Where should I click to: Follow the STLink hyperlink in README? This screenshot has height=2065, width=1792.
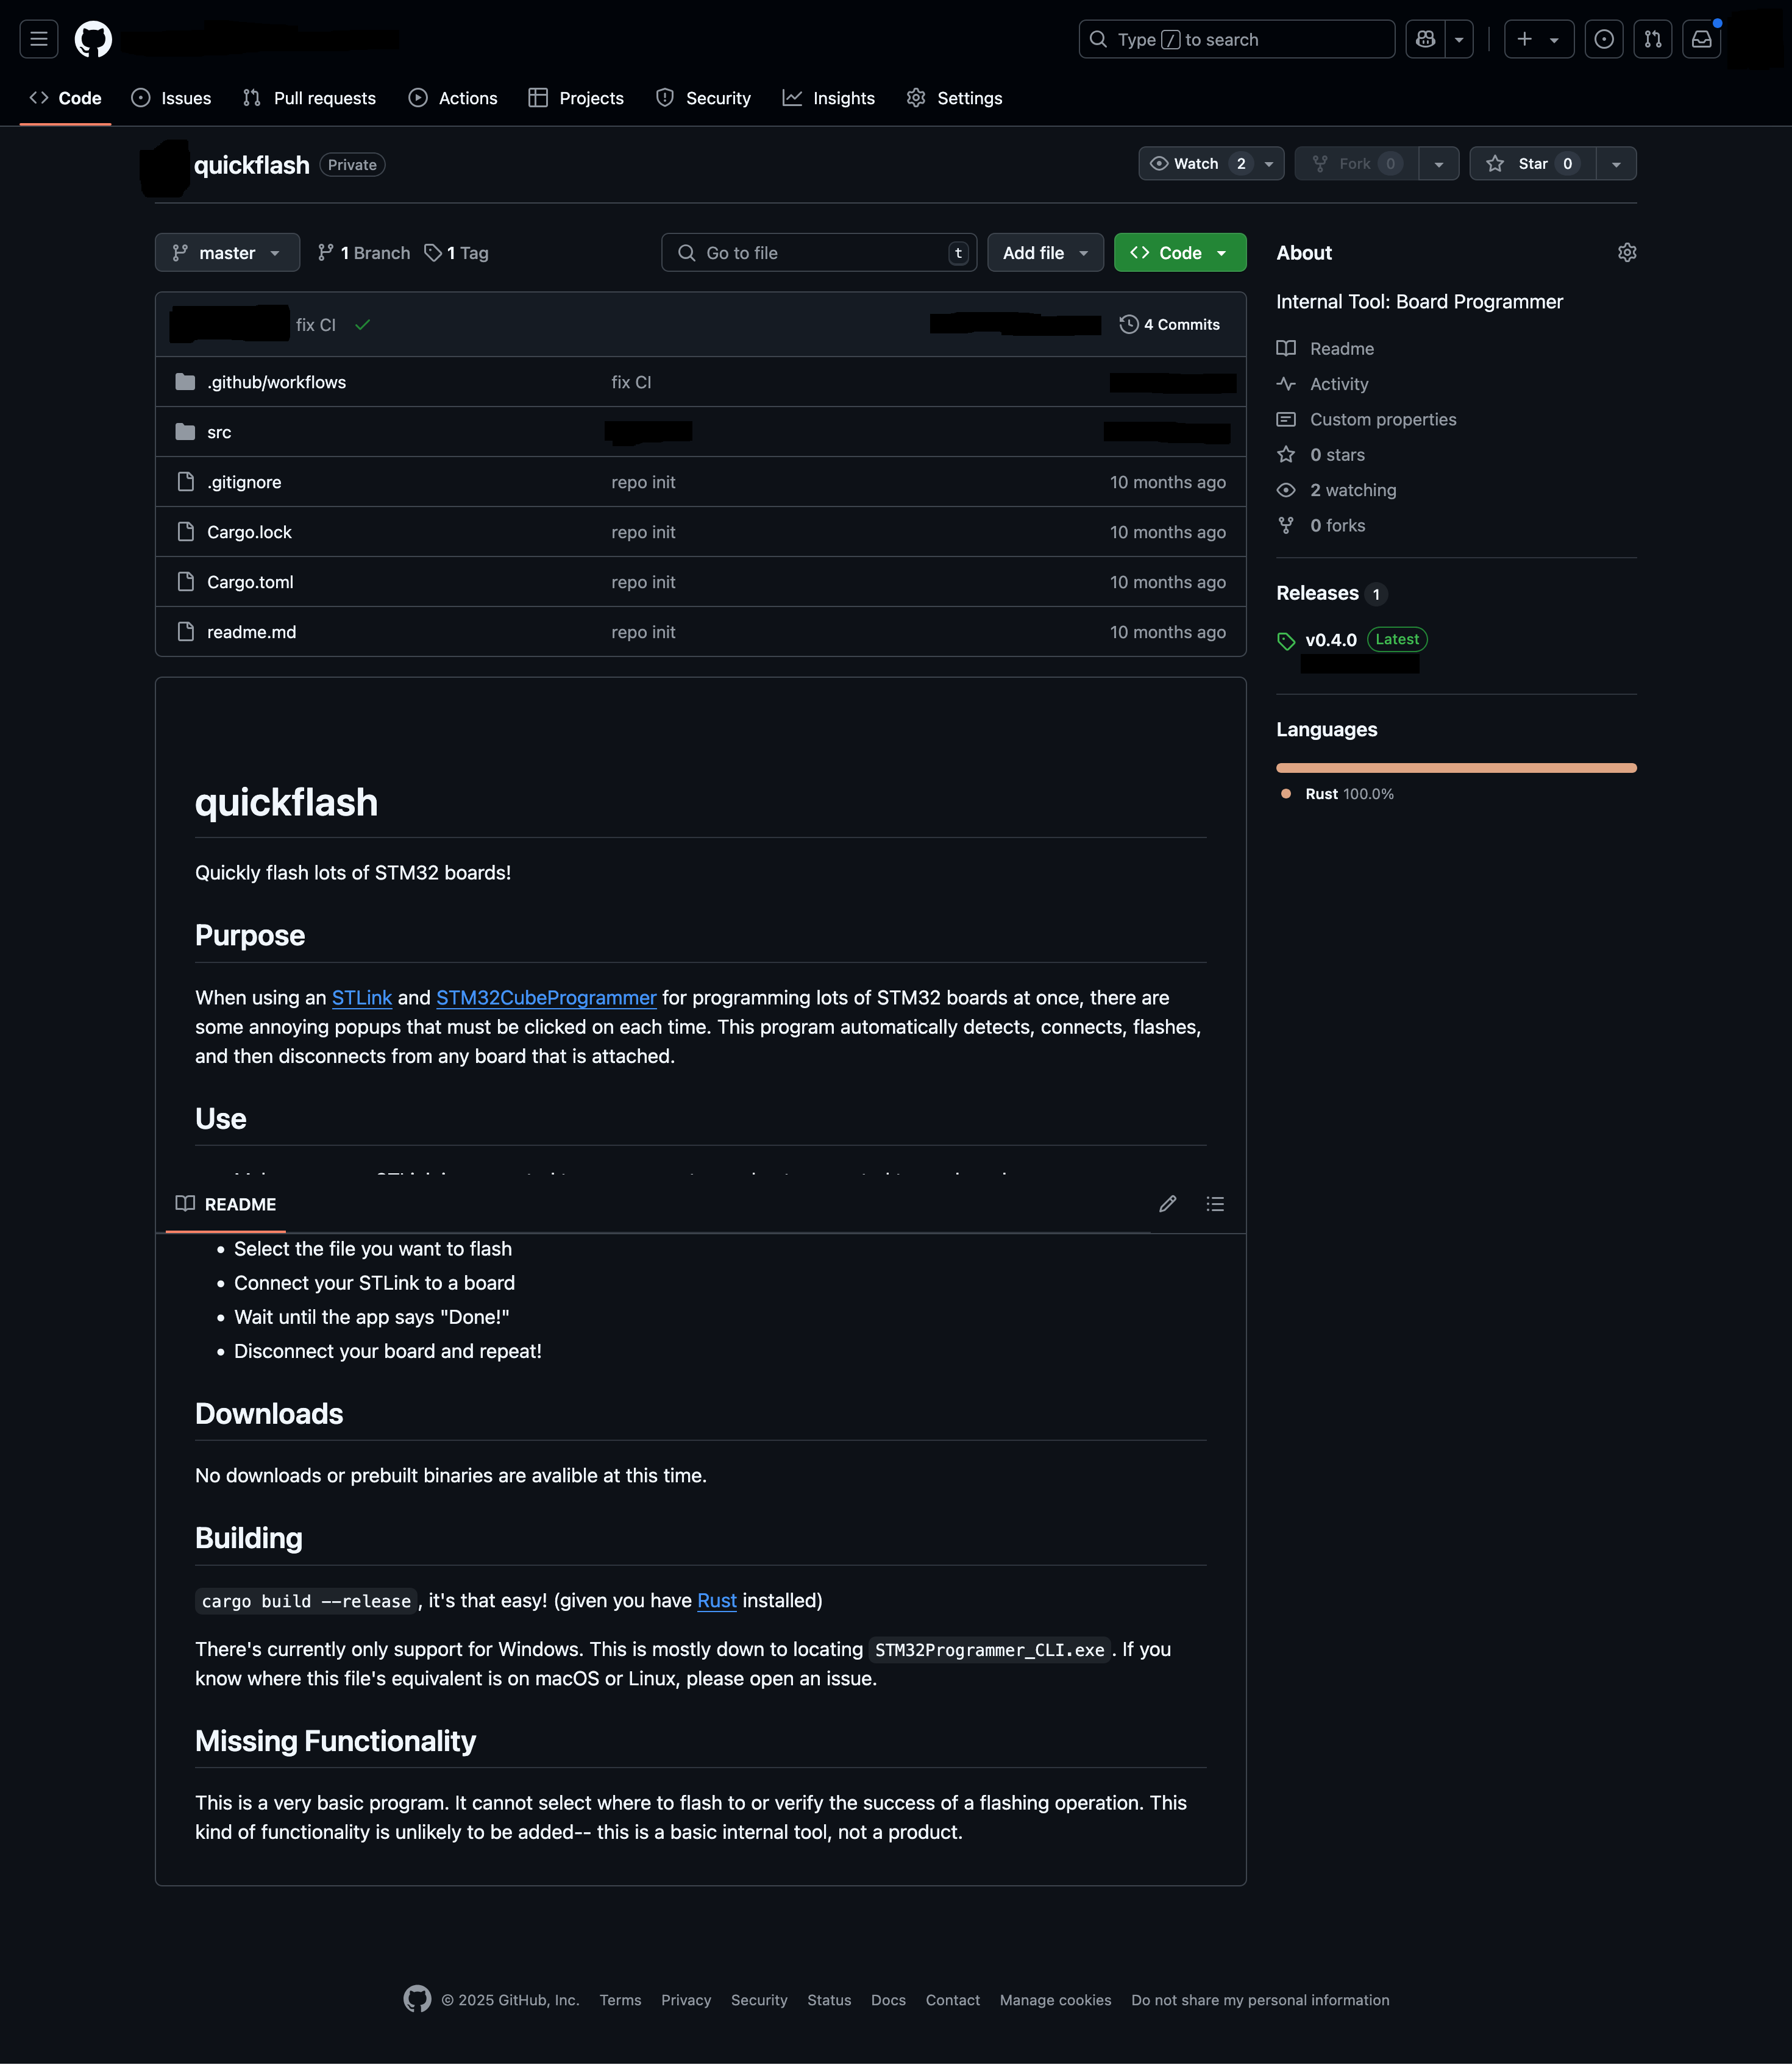362,997
